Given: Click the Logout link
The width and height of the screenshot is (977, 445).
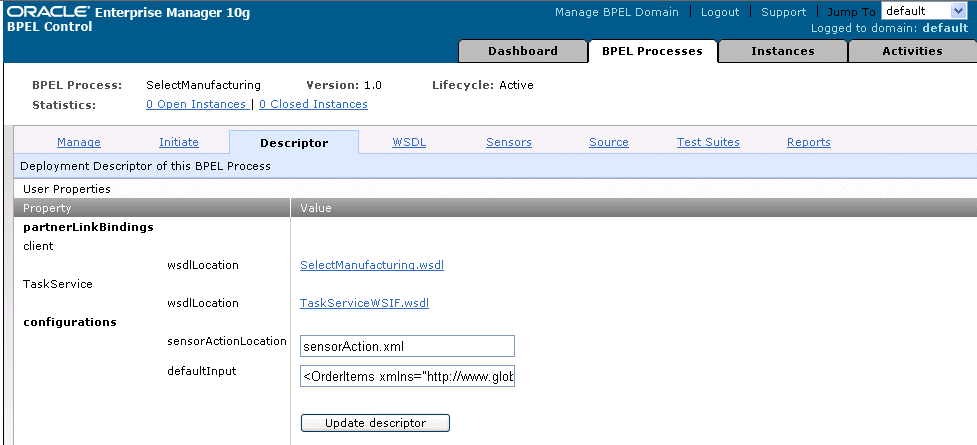Looking at the screenshot, I should tap(720, 12).
